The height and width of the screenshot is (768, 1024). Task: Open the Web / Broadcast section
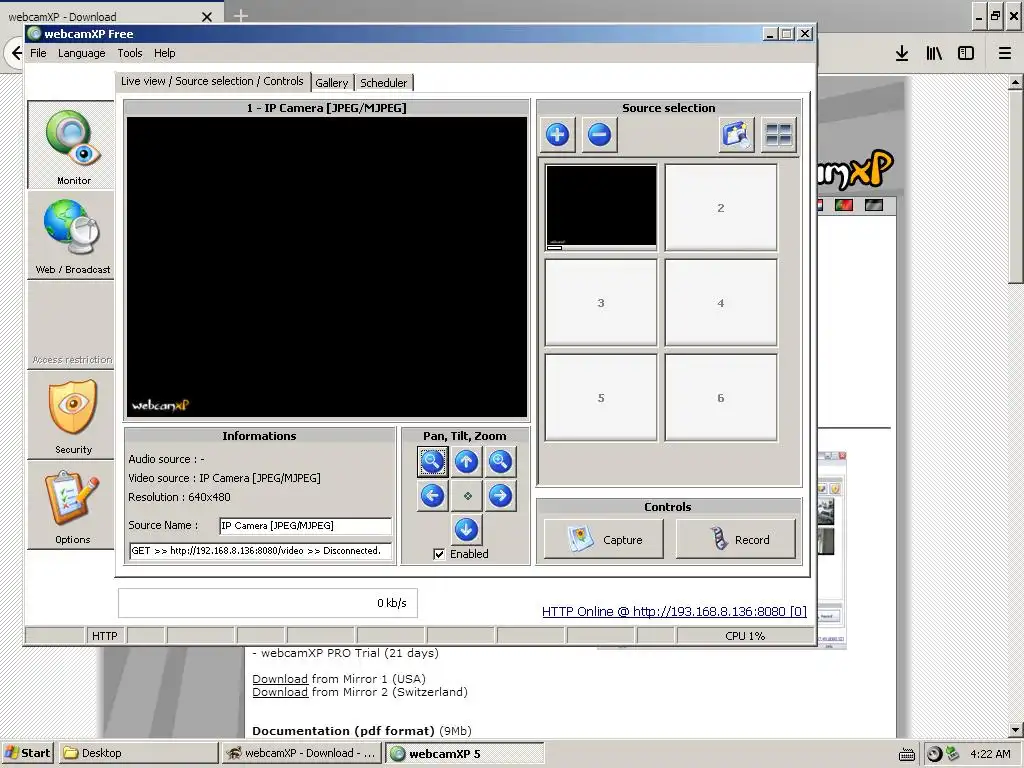71,235
